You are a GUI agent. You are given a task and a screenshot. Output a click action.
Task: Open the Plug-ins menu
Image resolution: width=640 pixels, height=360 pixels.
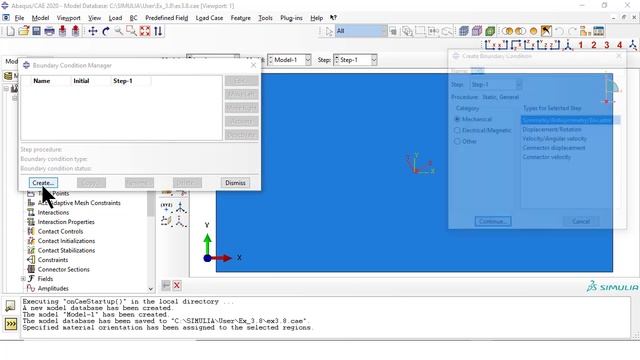291,18
